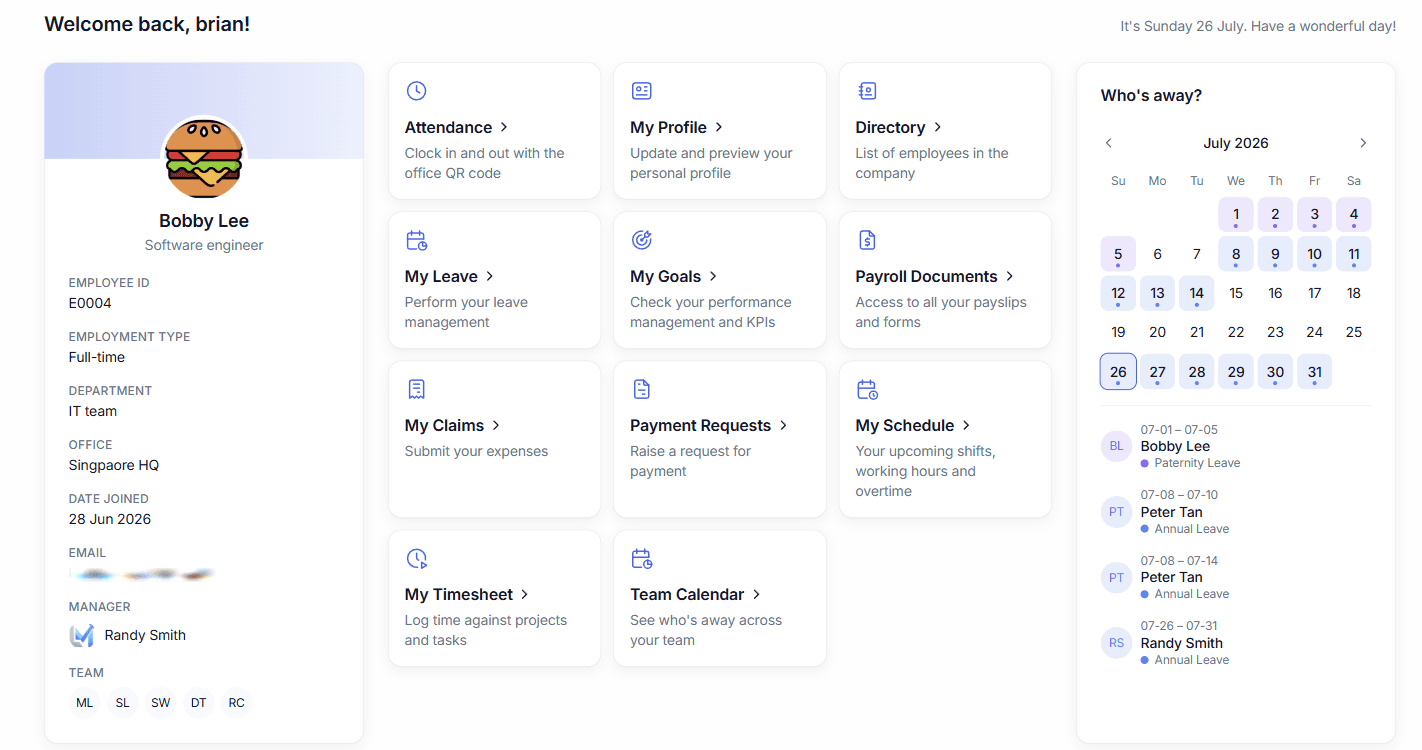Open the My Profile card title
1422x750 pixels.
click(x=668, y=127)
